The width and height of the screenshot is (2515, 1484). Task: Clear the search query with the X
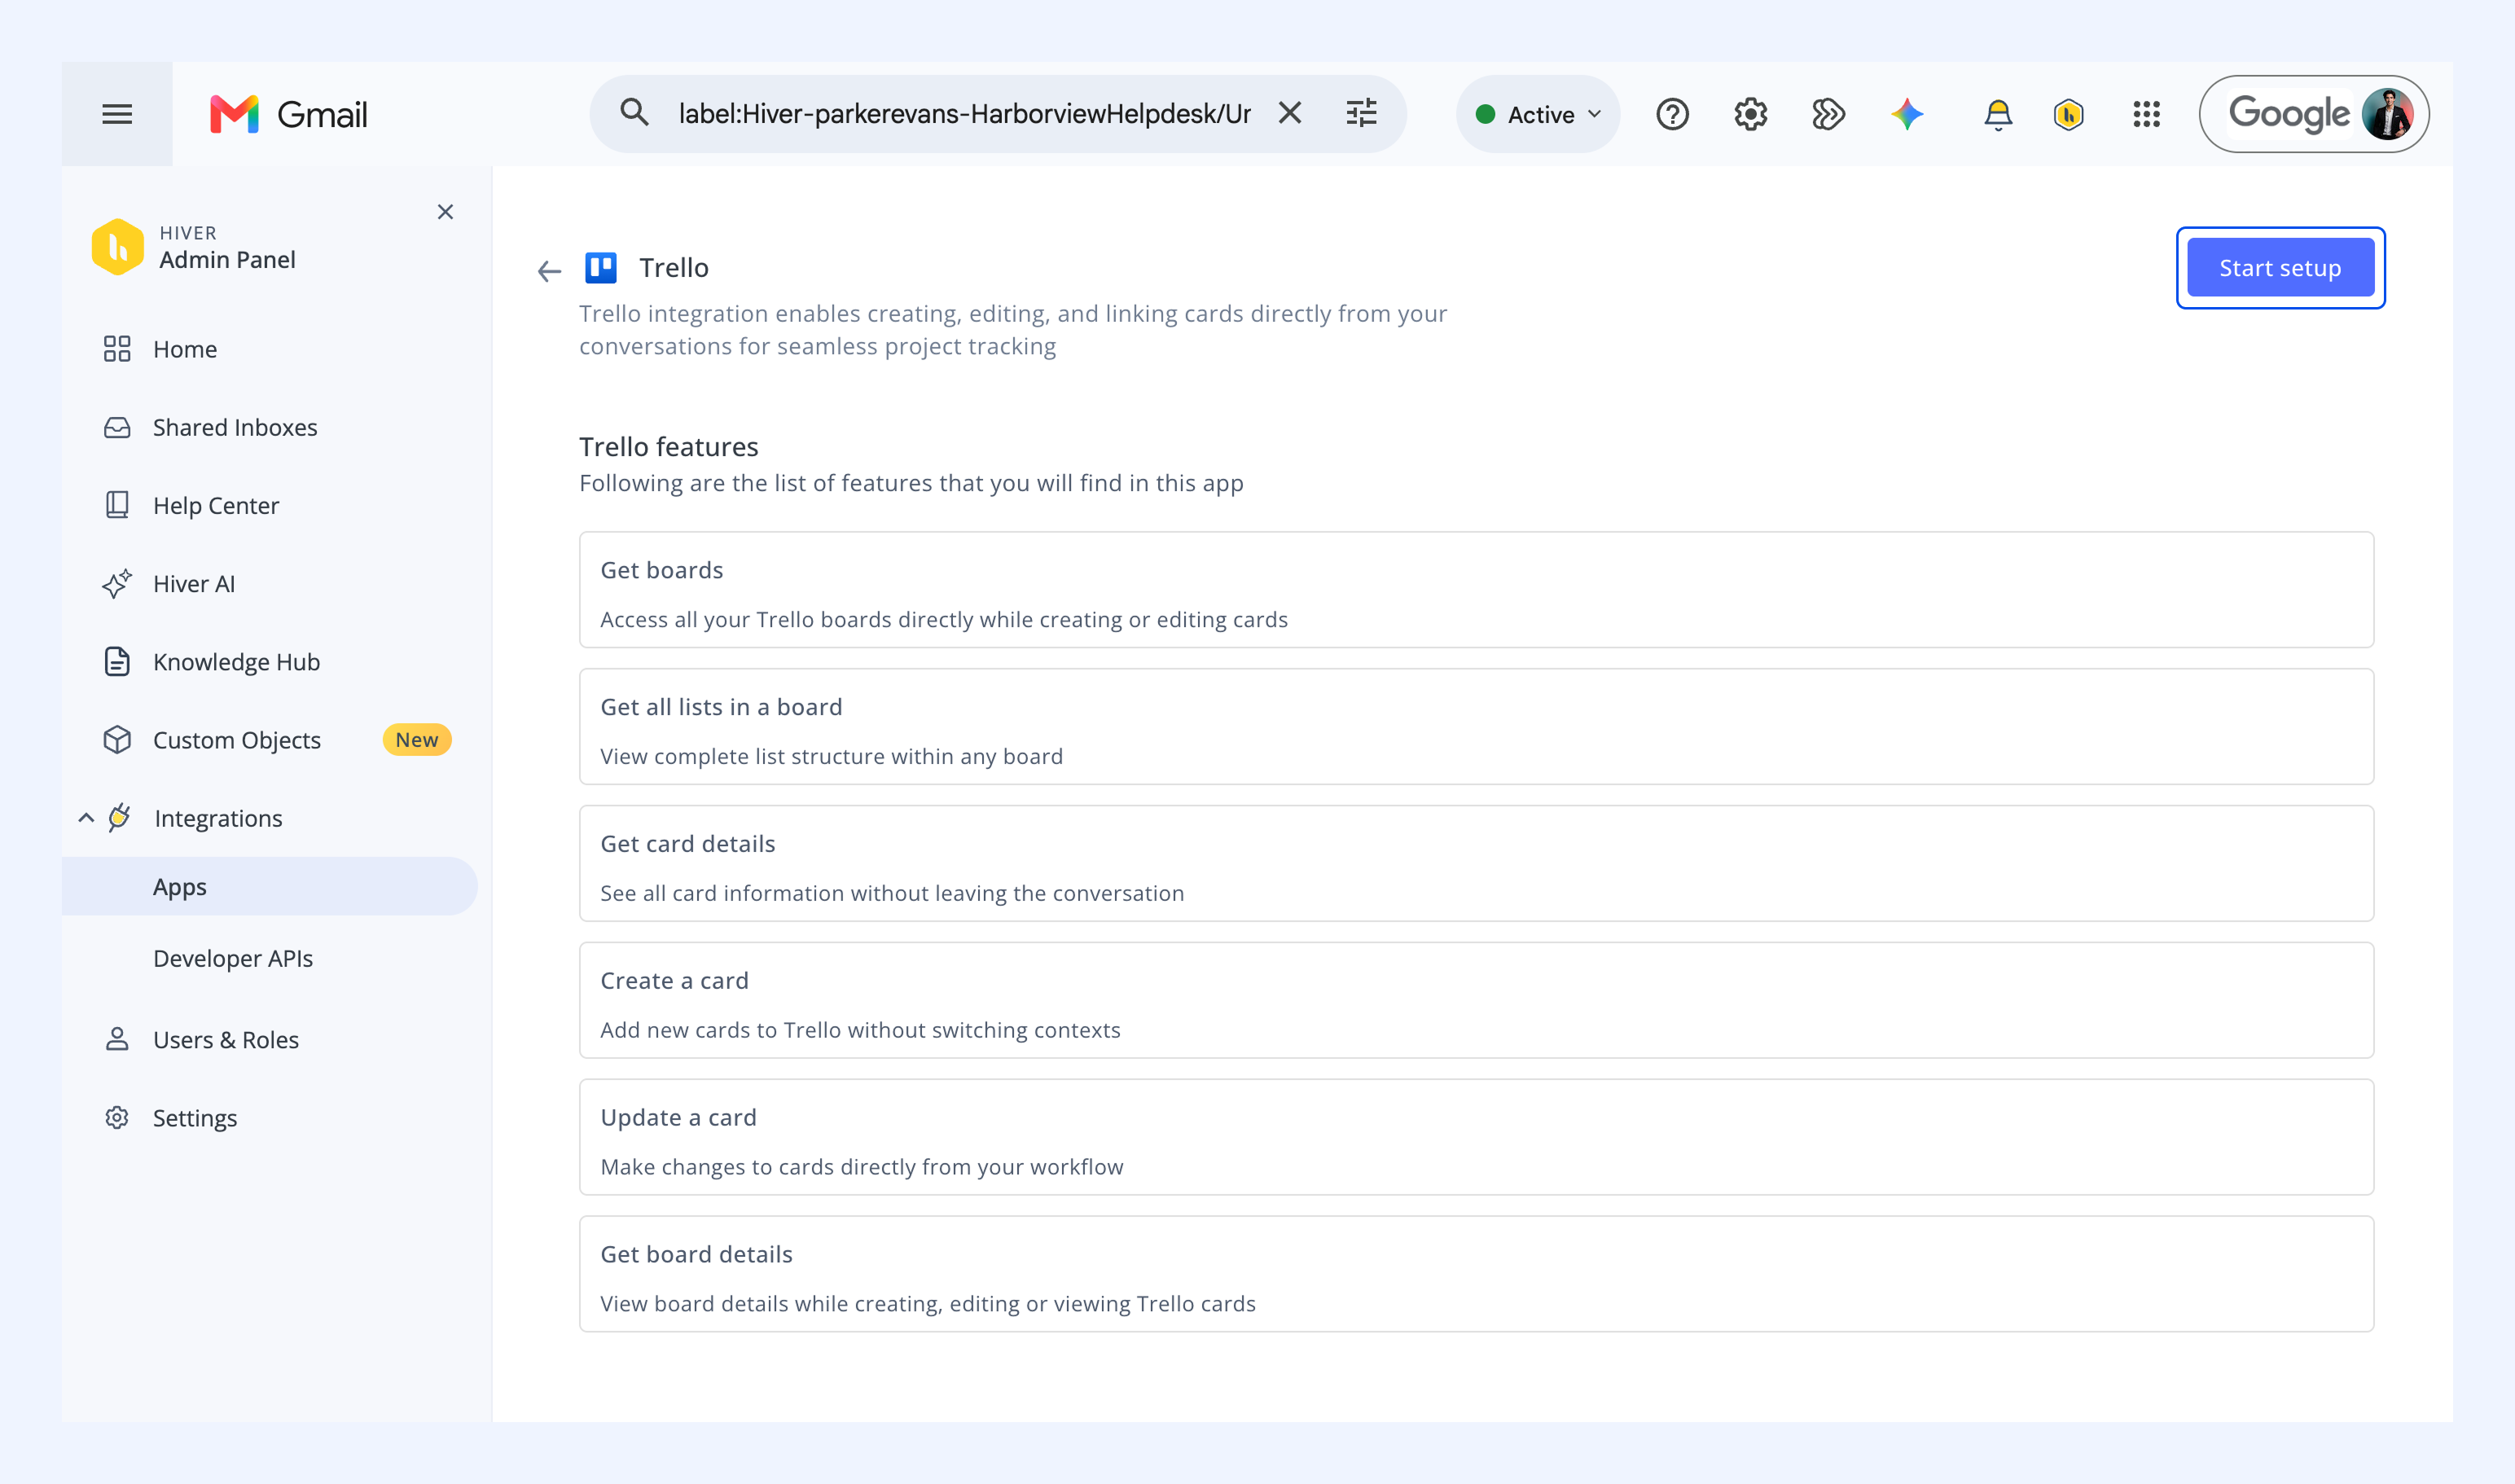[x=1290, y=113]
